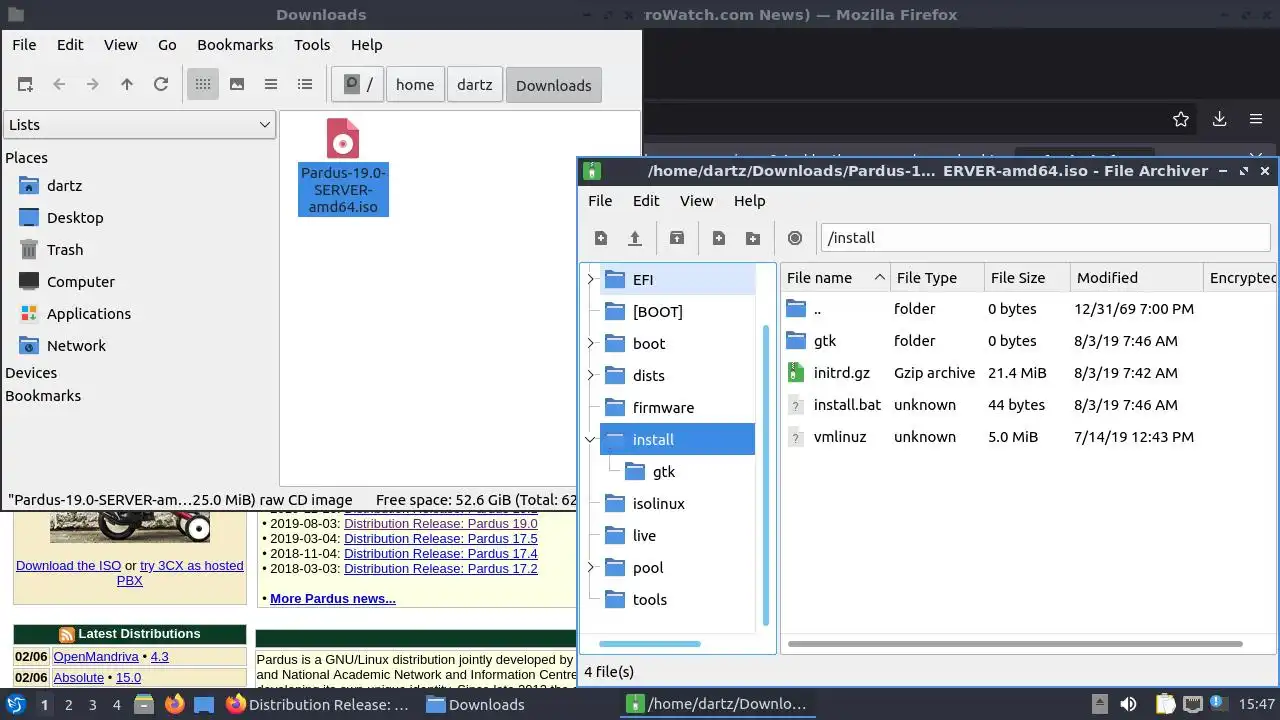Image resolution: width=1280 pixels, height=720 pixels.
Task: Click the Open archive upload-arrow icon
Action: click(635, 238)
